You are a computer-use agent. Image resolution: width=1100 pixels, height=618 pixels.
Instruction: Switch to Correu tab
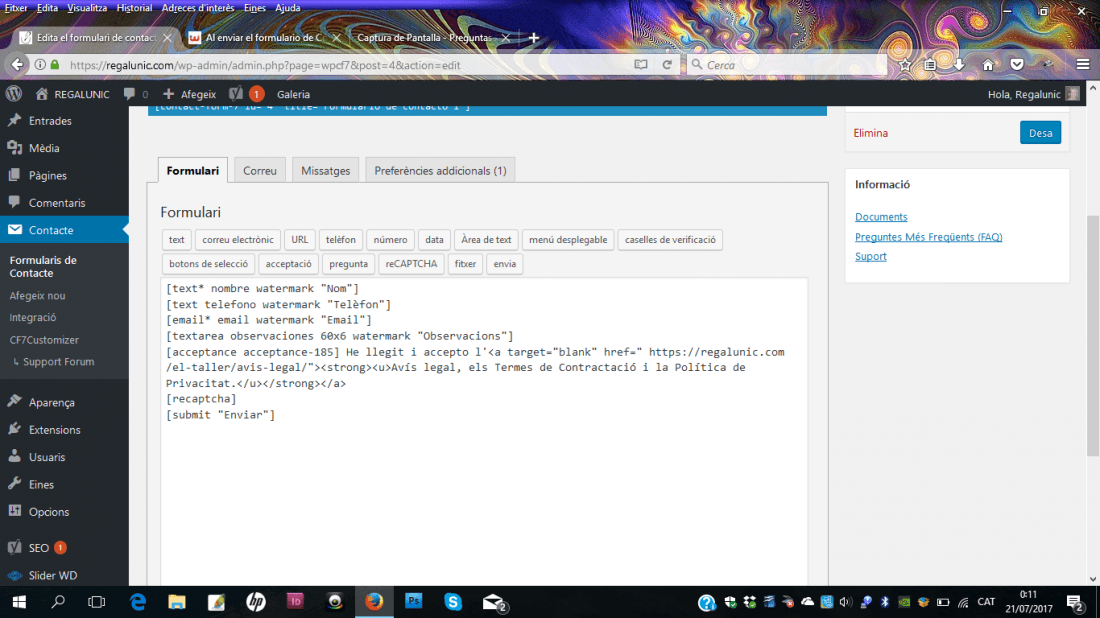point(260,170)
